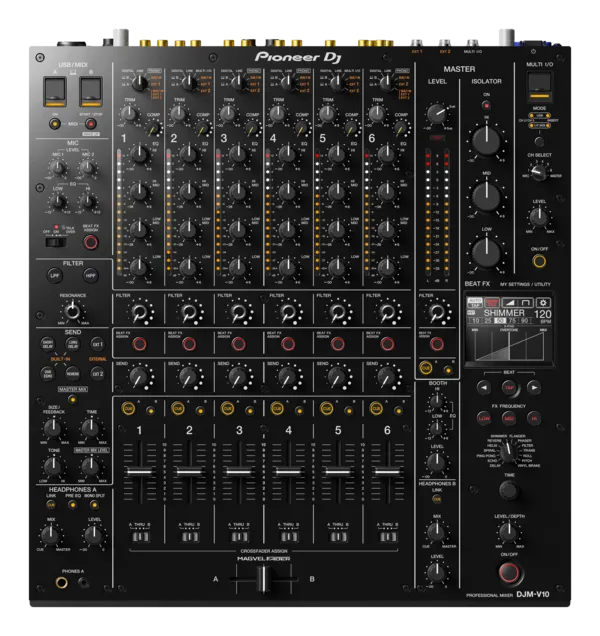The height and width of the screenshot is (636, 600).
Task: Toggle Headphones A PRE EQ
Action: click(x=73, y=505)
